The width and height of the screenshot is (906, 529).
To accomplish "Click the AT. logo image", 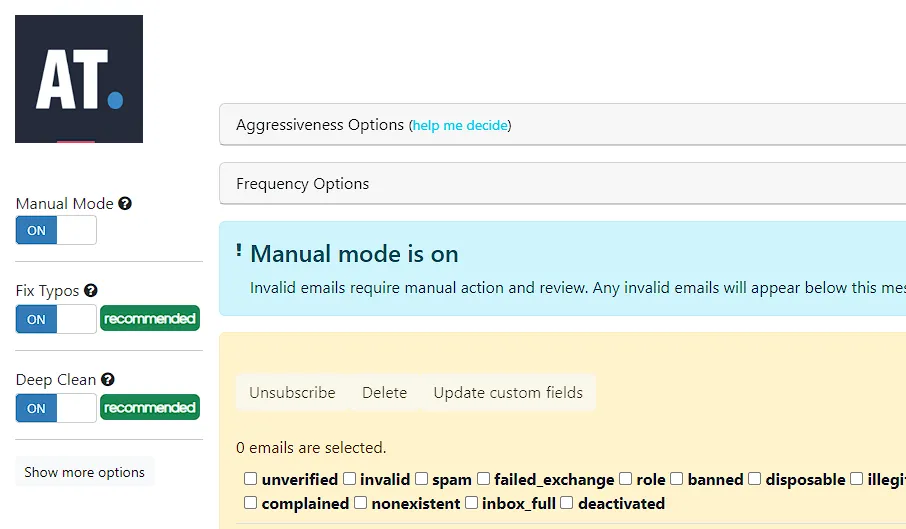I will (x=79, y=79).
